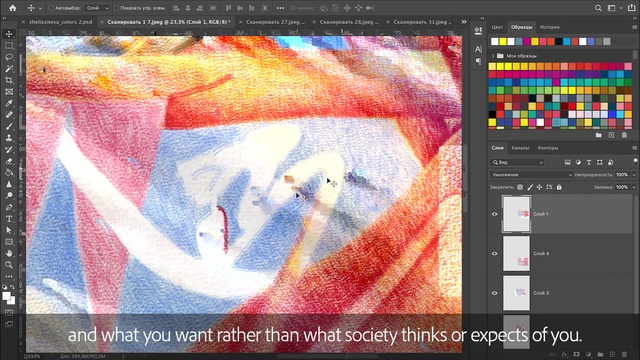This screenshot has width=640, height=360.
Task: Hide layer Слой 1 via eye icon
Action: 494,214
